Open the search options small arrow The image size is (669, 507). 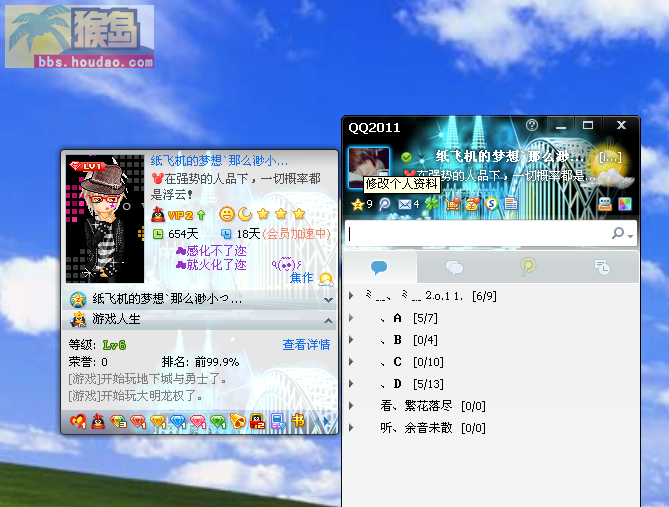tap(630, 236)
